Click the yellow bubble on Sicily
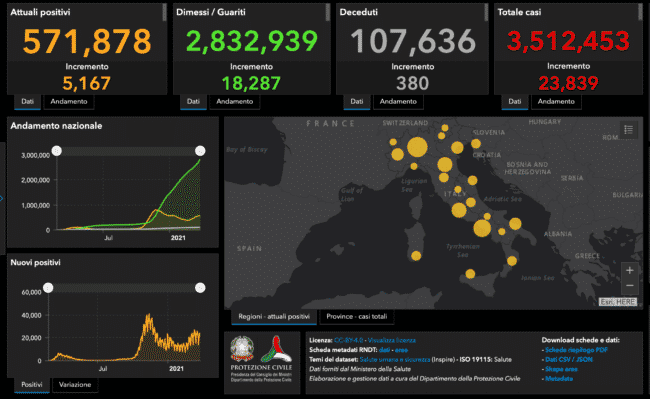The height and width of the screenshot is (399, 650). [x=470, y=273]
